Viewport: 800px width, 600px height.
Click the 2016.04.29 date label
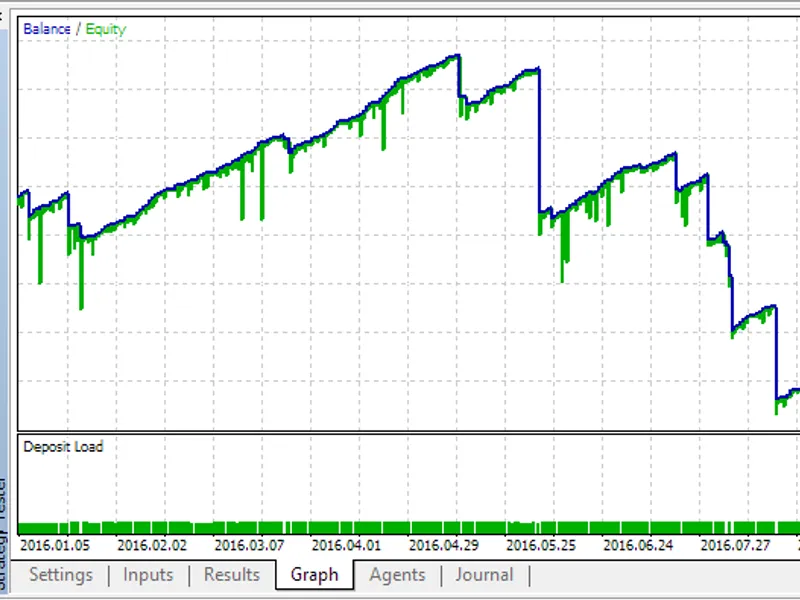(x=444, y=545)
